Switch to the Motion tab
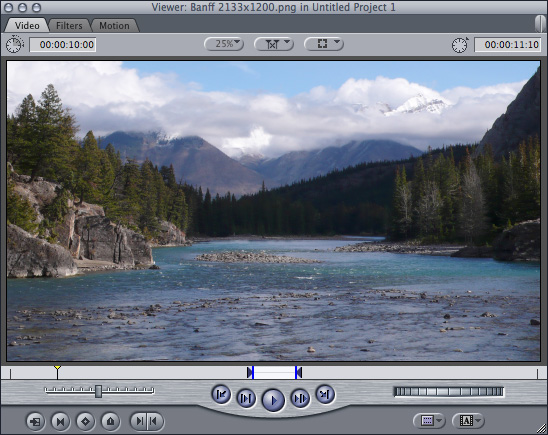 114,26
